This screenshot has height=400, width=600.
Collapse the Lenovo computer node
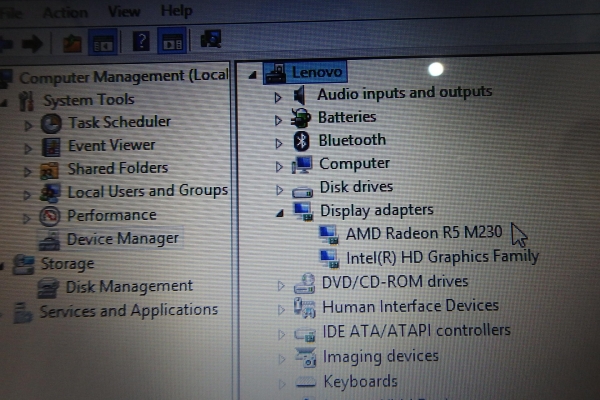(x=252, y=75)
